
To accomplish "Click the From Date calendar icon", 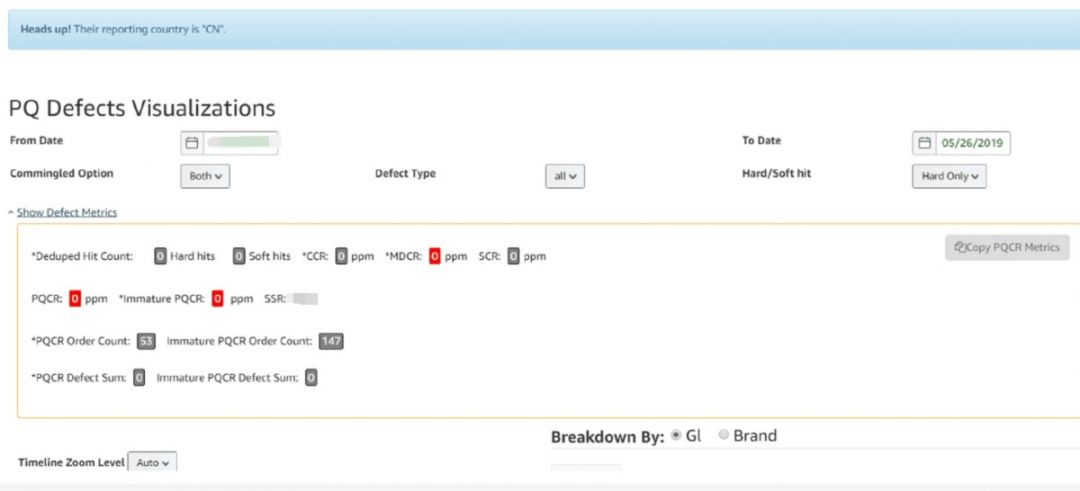I will point(192,143).
